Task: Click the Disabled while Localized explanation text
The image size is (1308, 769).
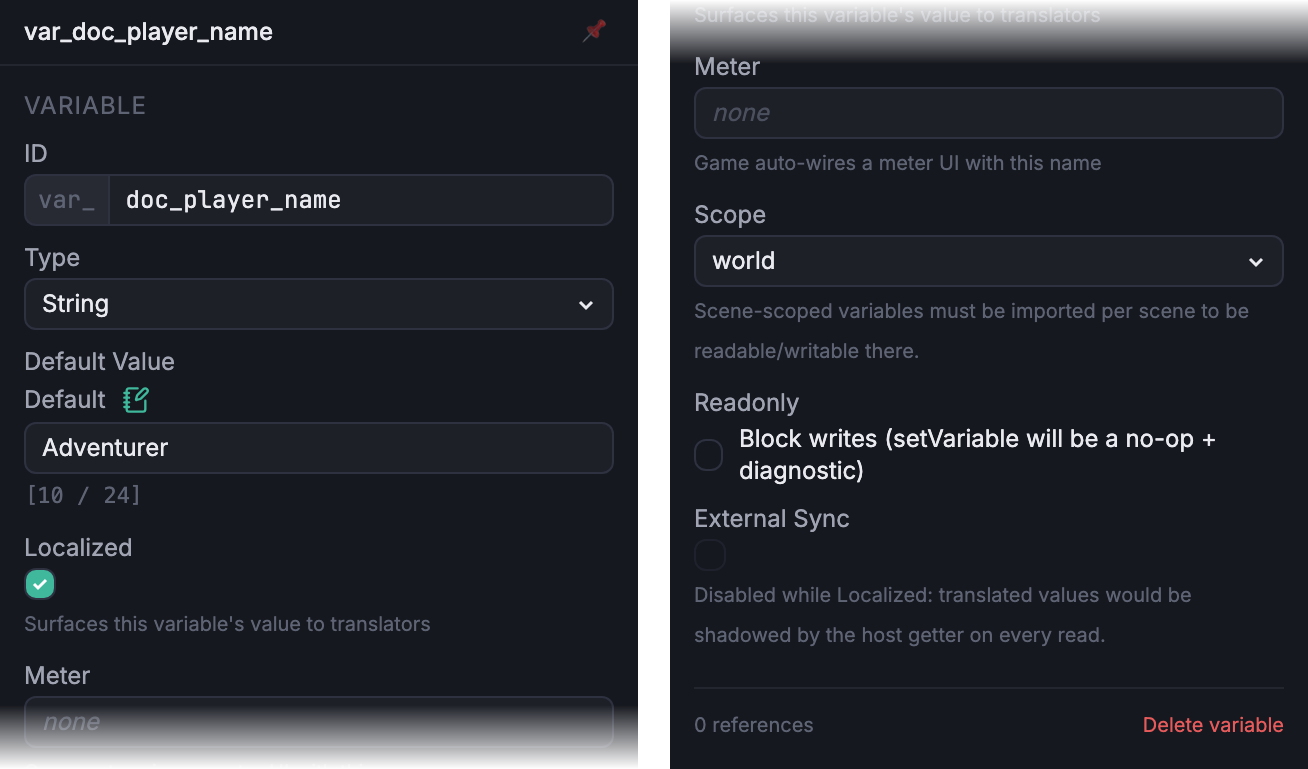Action: pyautogui.click(x=943, y=615)
